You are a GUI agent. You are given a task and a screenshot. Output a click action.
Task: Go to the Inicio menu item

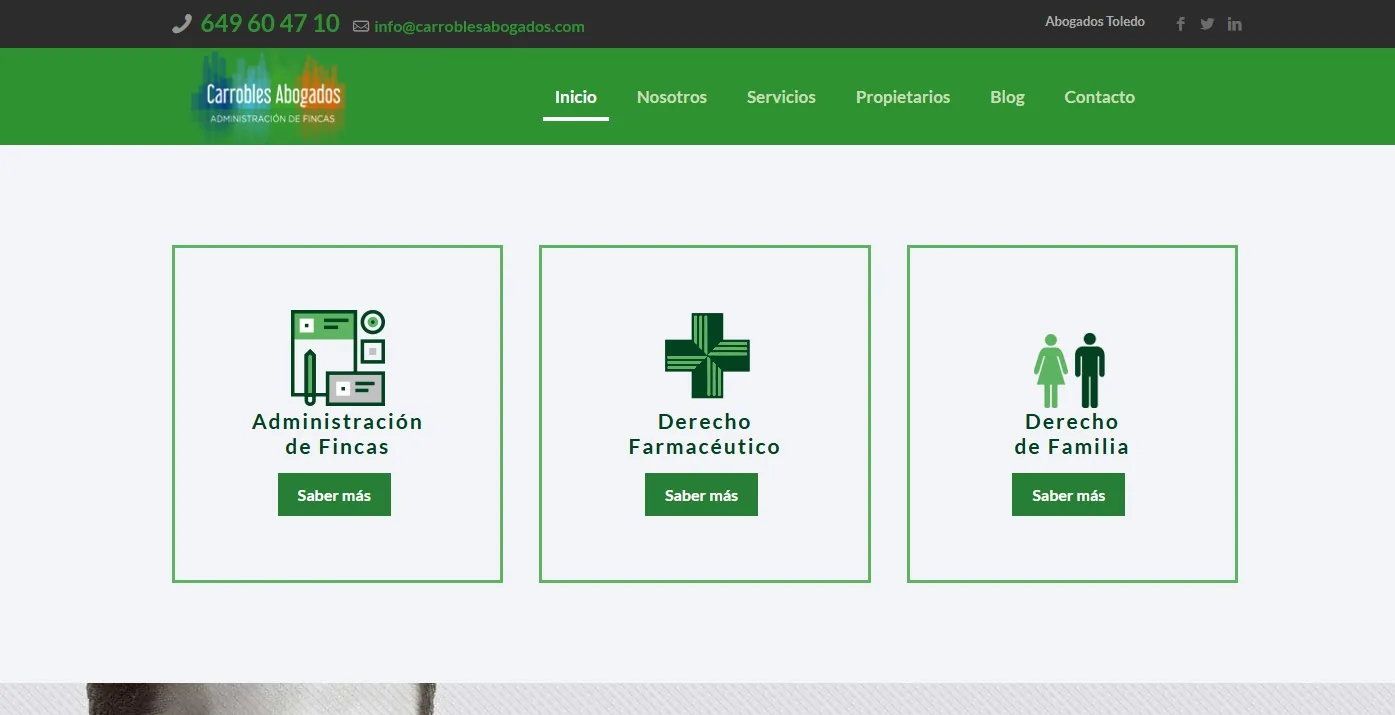tap(576, 97)
